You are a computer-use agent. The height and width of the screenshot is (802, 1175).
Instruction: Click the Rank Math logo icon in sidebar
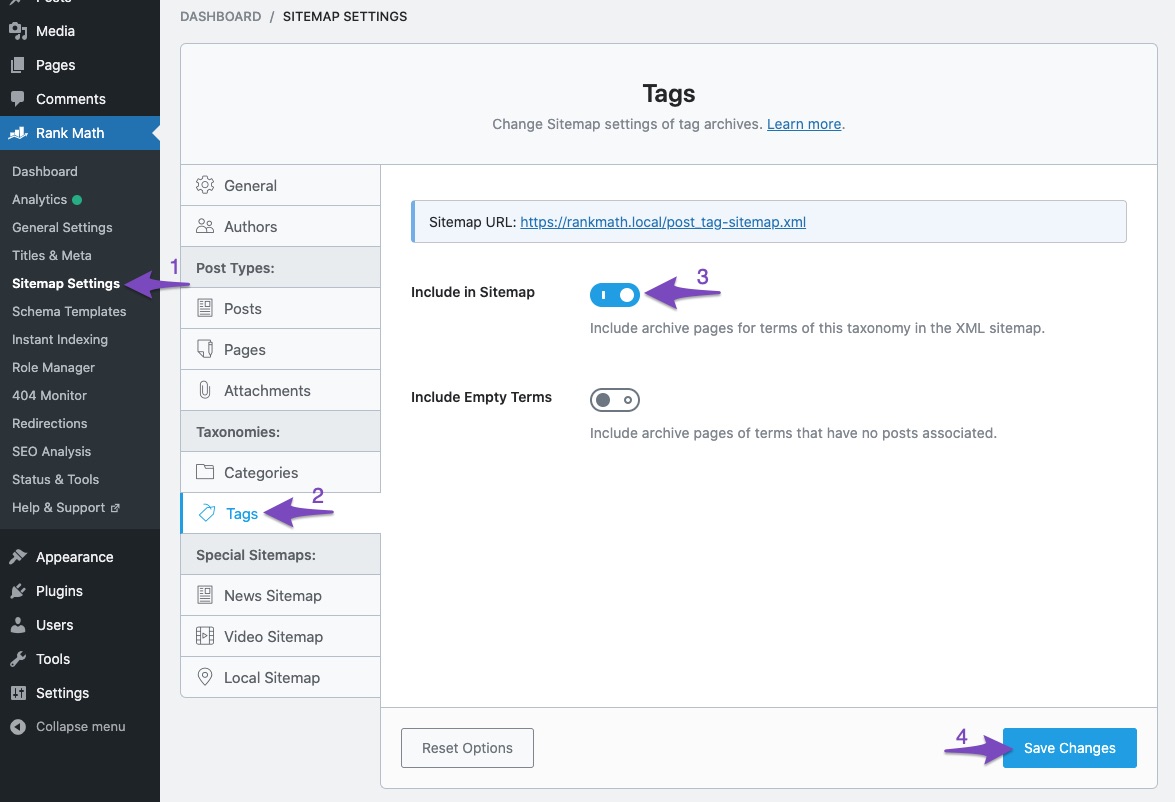point(18,133)
